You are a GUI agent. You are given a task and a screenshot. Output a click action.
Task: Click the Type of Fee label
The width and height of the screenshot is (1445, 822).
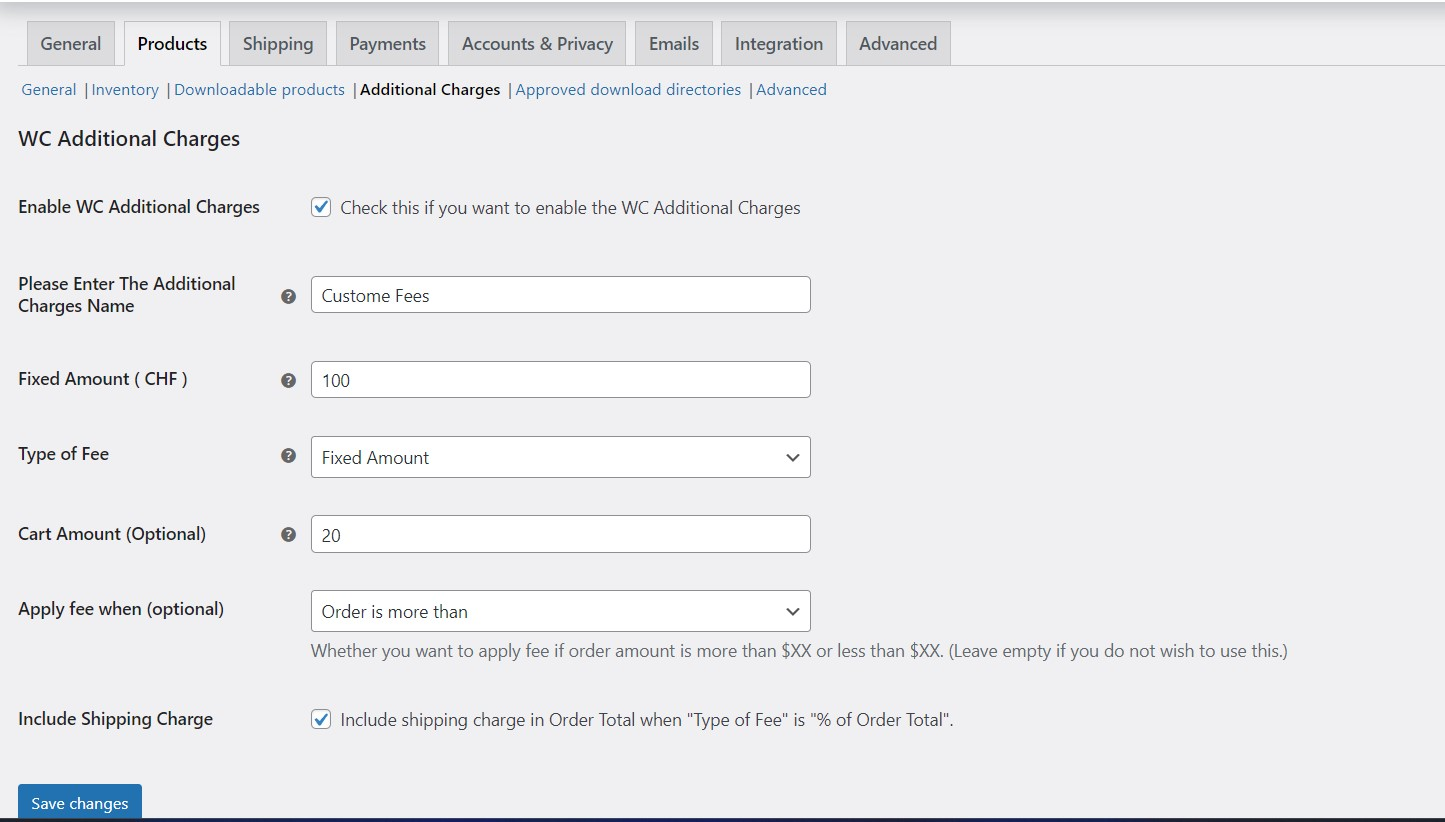[63, 454]
